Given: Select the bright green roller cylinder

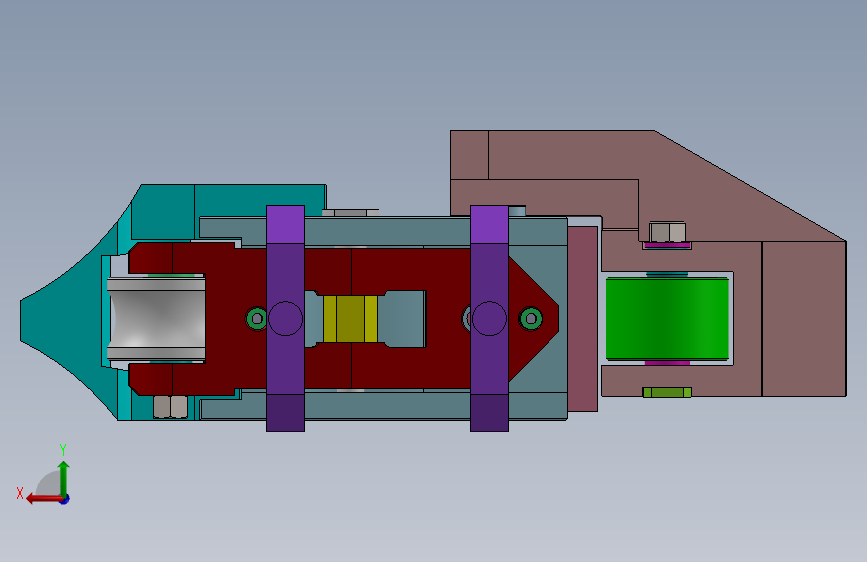Looking at the screenshot, I should [667, 319].
